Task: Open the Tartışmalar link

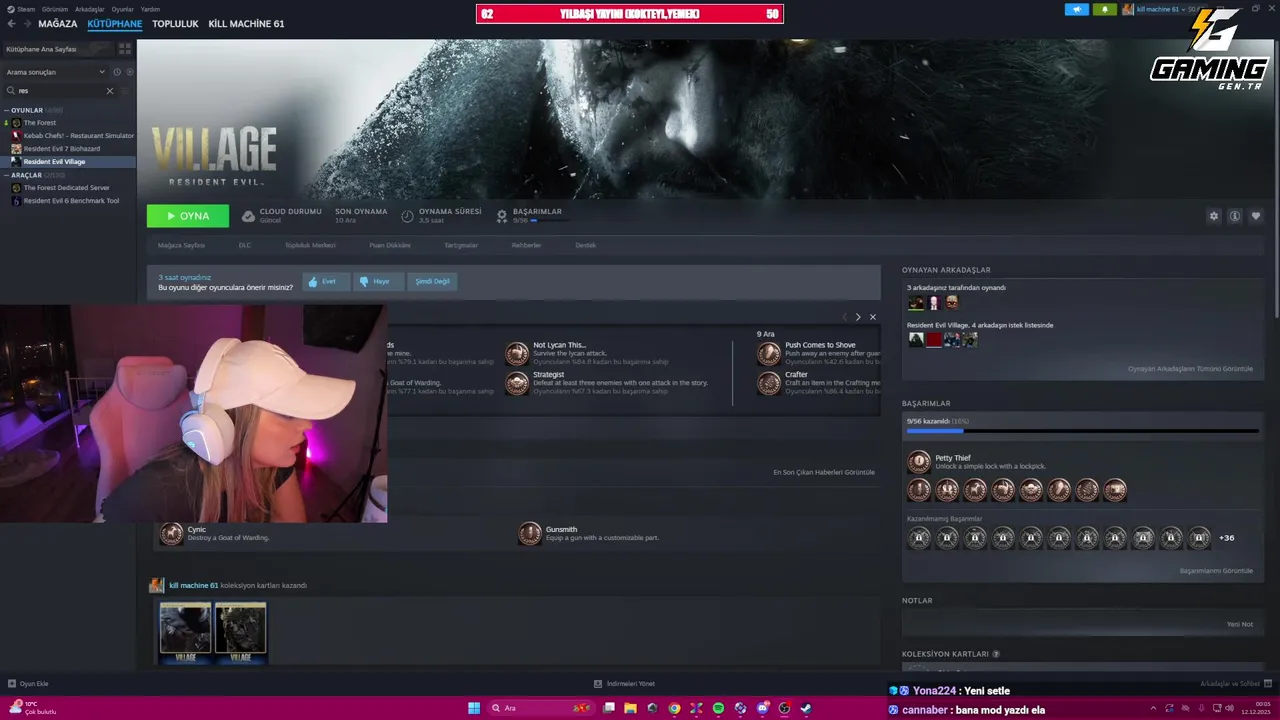Action: tap(461, 245)
